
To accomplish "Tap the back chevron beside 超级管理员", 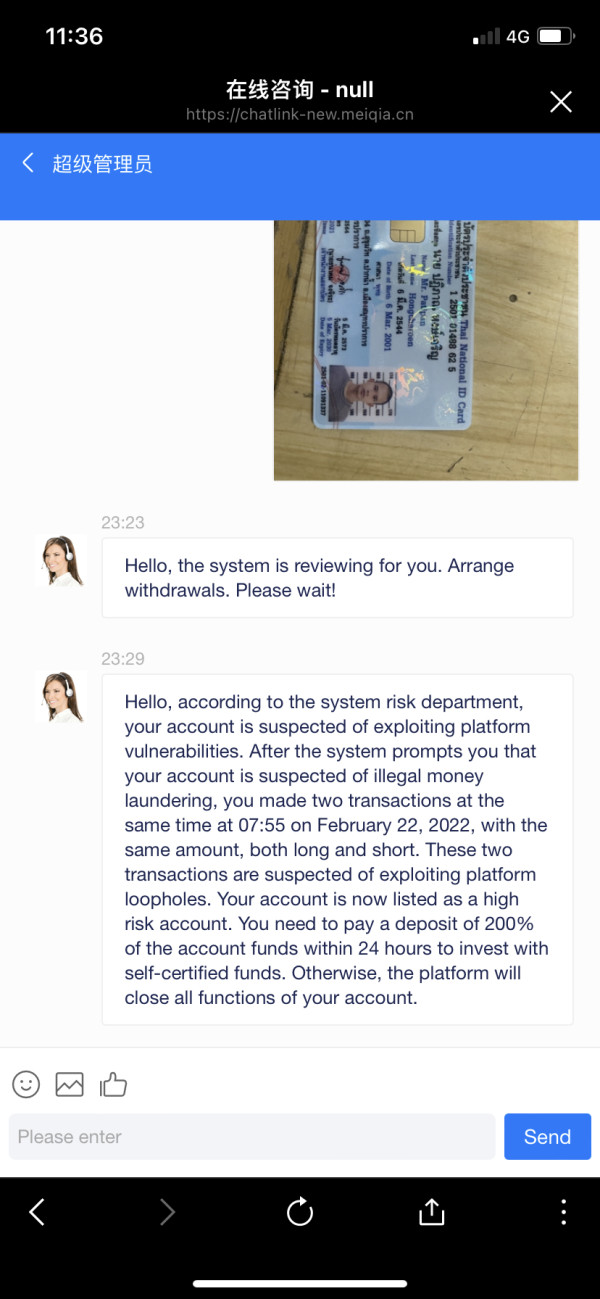I will (x=28, y=163).
